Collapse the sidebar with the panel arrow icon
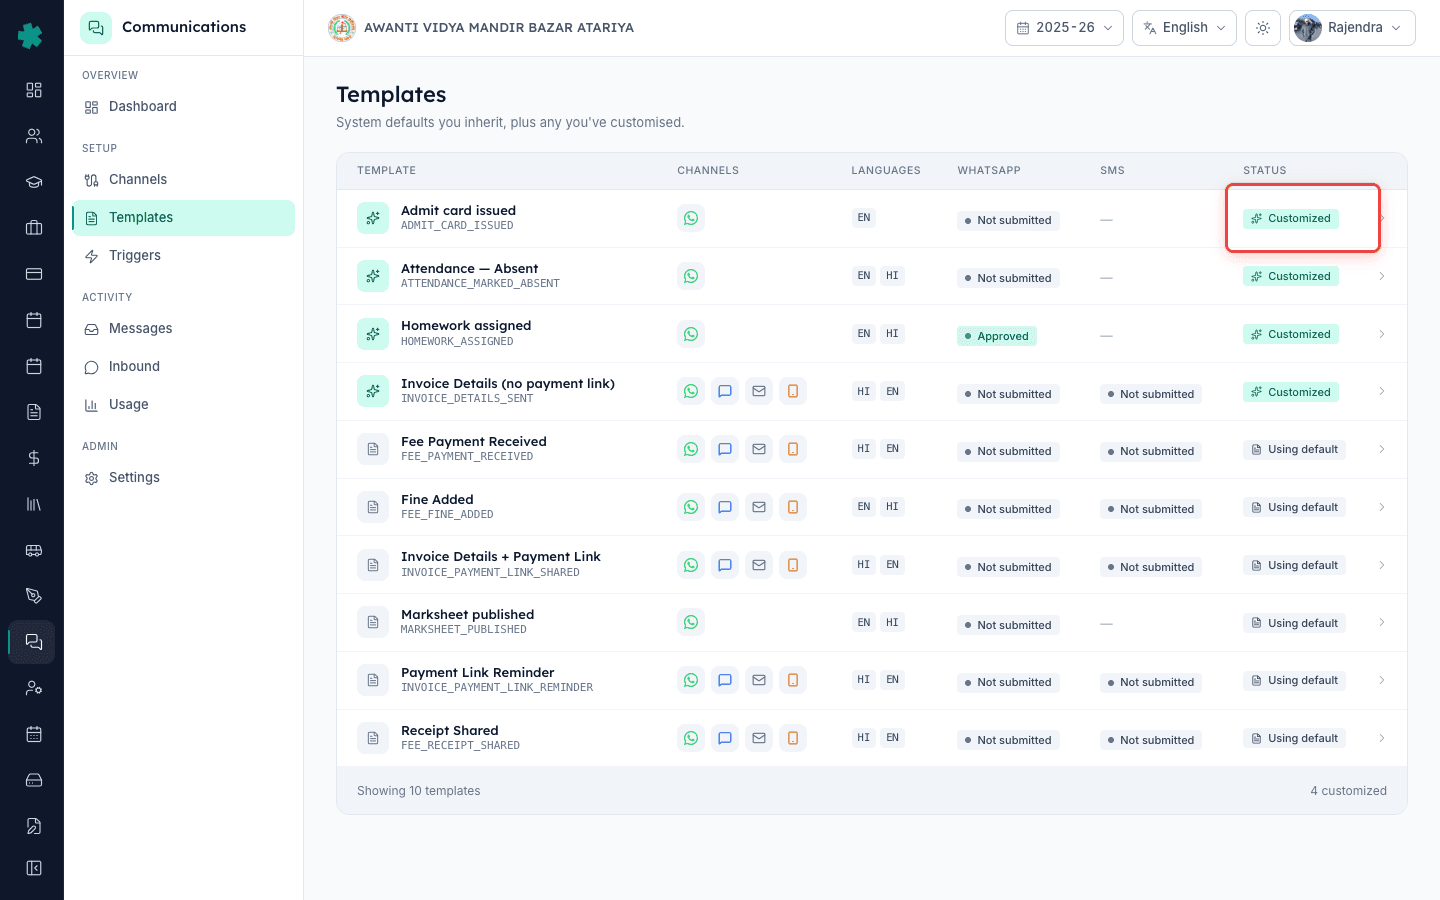 34,868
